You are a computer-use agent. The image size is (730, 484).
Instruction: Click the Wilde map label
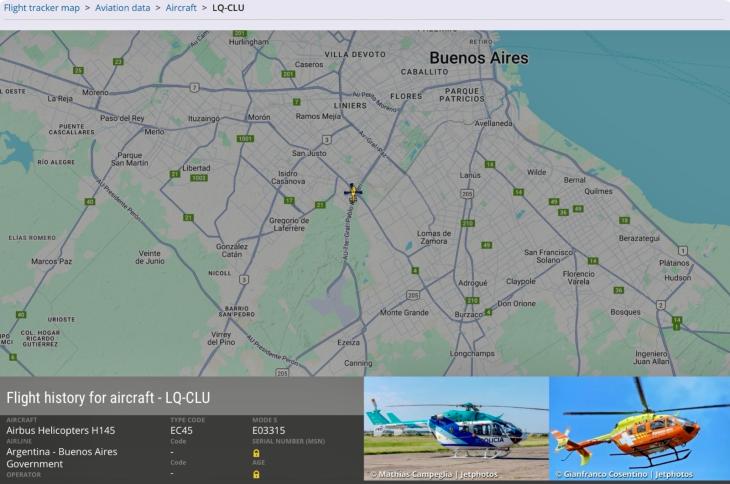tap(536, 172)
